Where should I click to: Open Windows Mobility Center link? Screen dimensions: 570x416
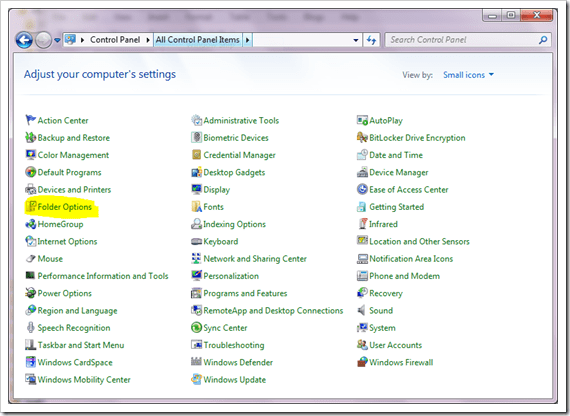point(84,380)
